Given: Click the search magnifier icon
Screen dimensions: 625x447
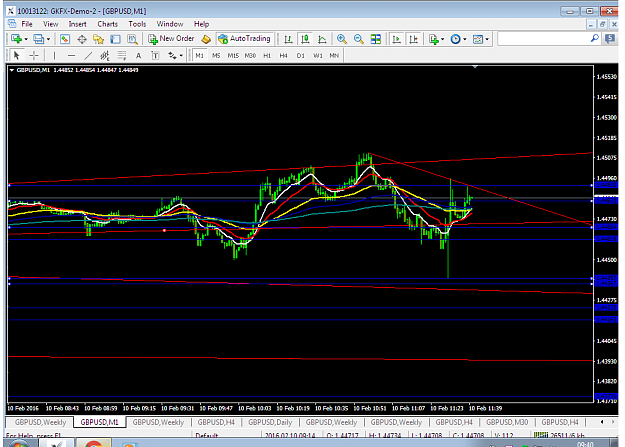Looking at the screenshot, I should coord(594,38).
